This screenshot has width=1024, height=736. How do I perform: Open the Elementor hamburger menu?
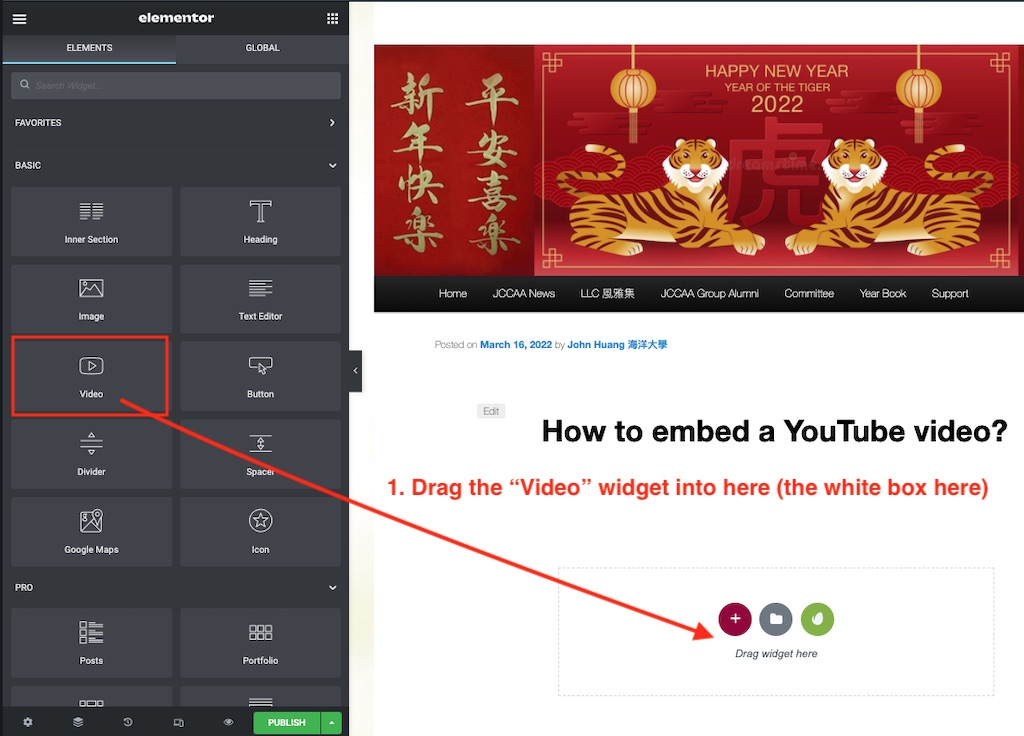click(x=20, y=19)
